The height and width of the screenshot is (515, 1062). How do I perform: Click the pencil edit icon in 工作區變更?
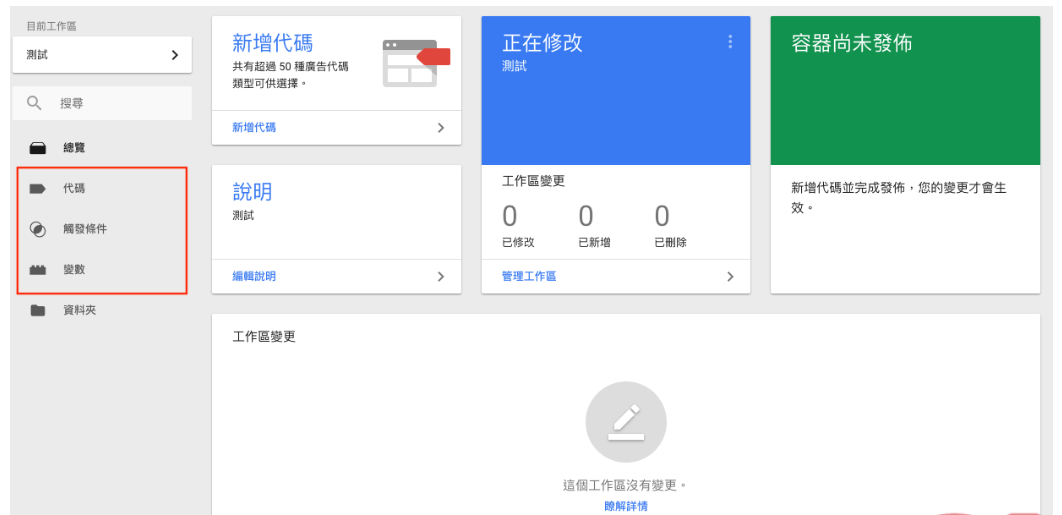click(x=625, y=421)
